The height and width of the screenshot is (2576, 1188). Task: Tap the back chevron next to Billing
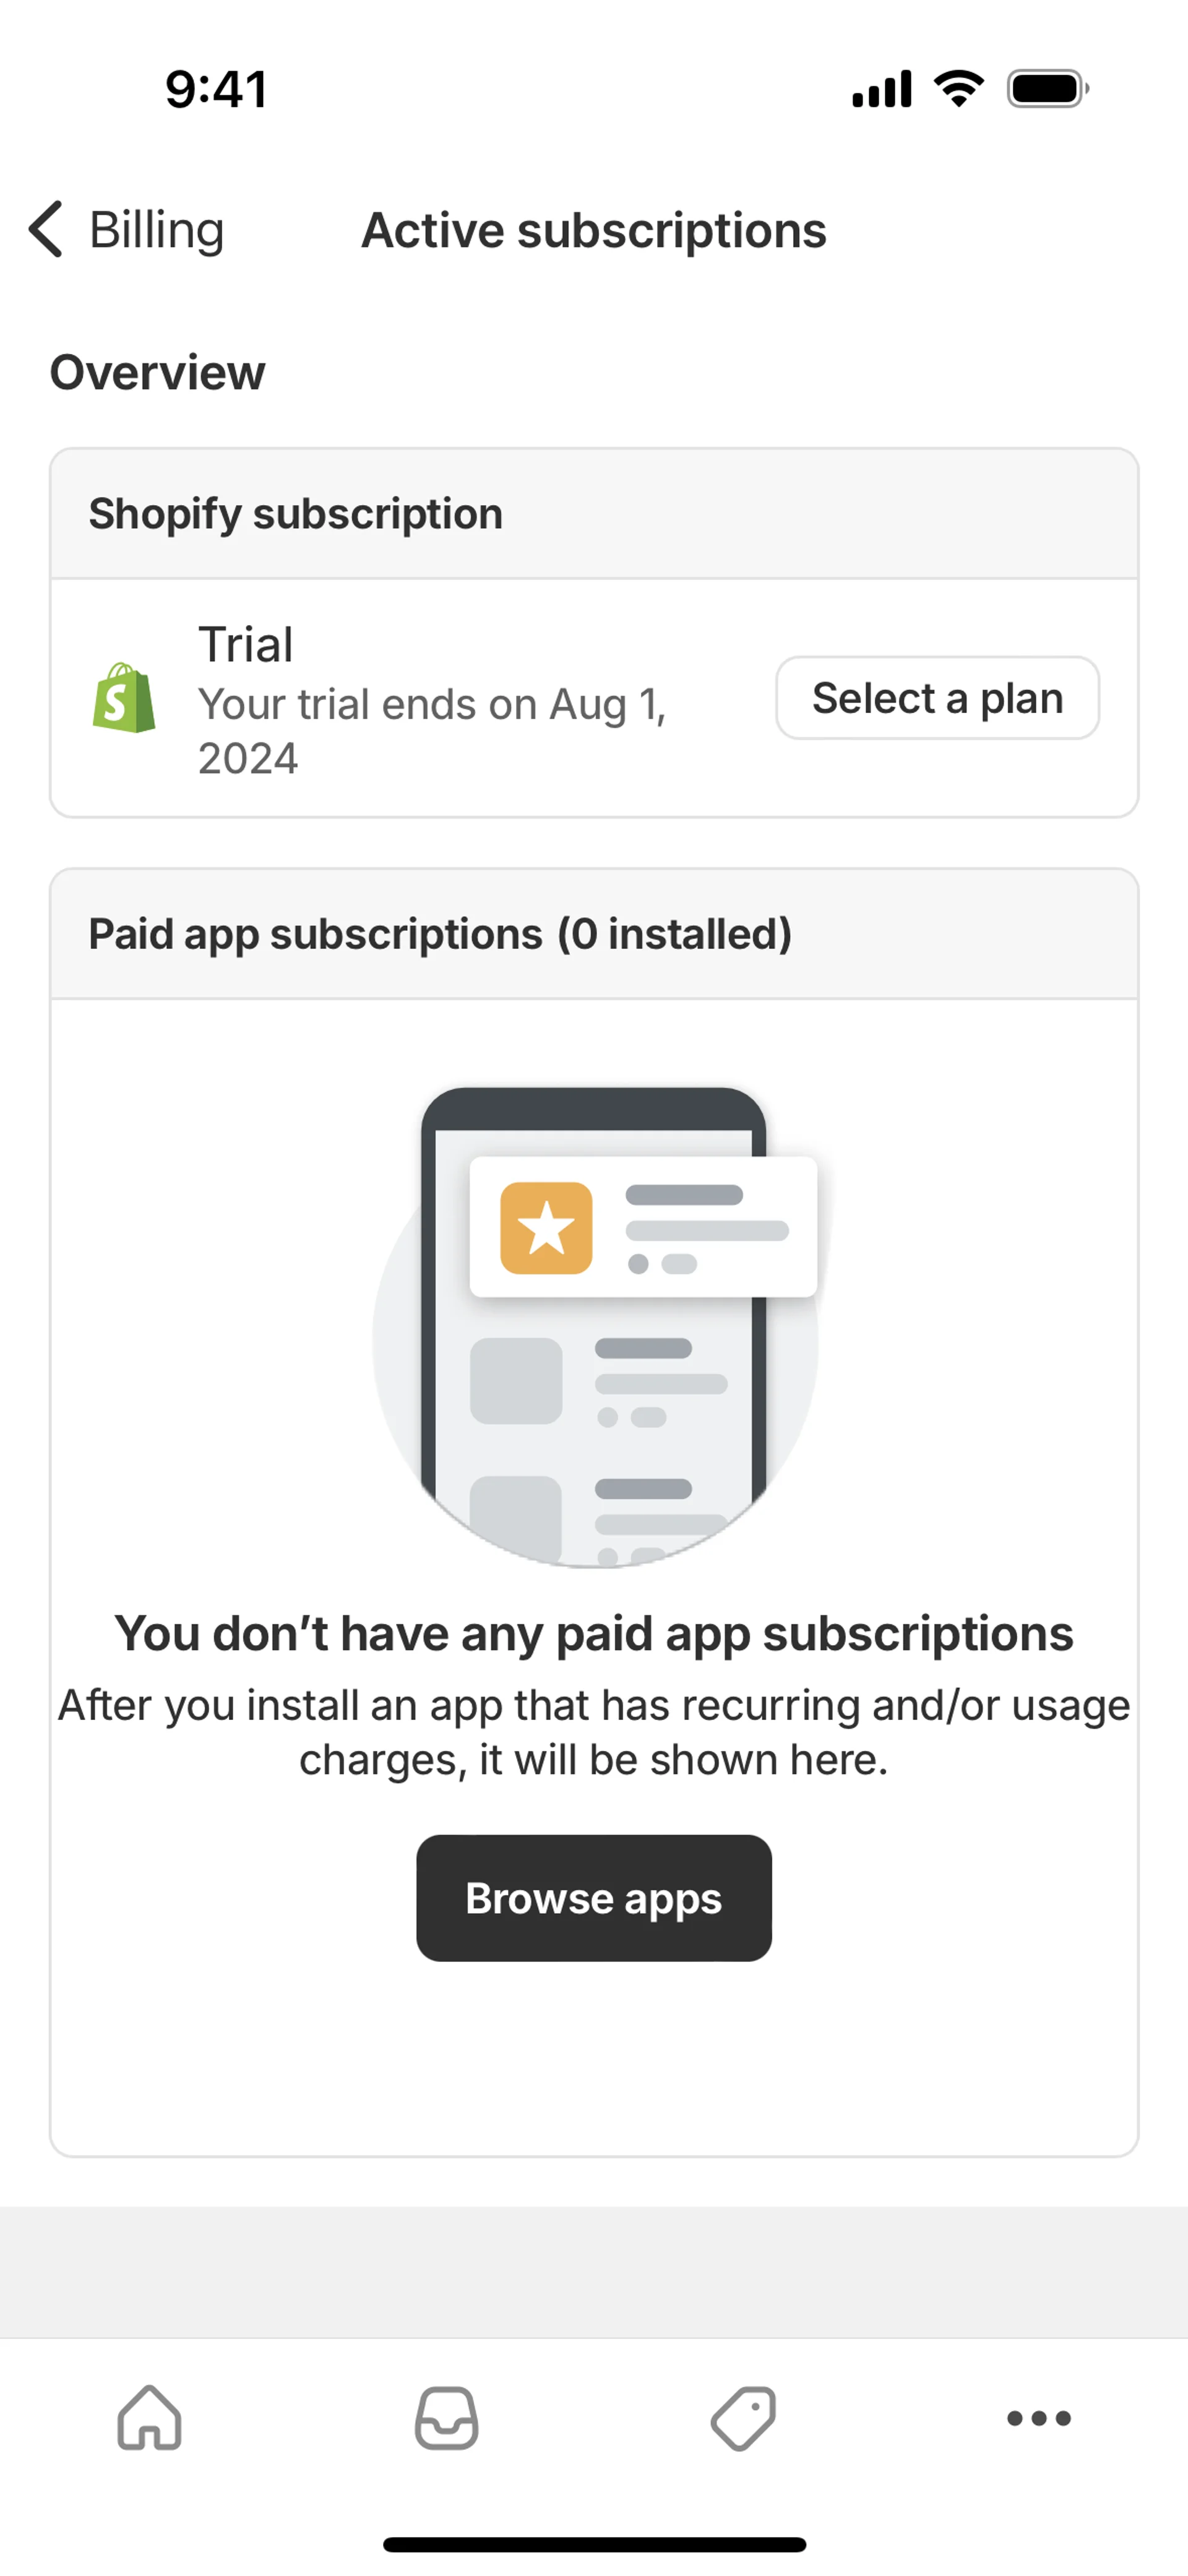pyautogui.click(x=46, y=229)
